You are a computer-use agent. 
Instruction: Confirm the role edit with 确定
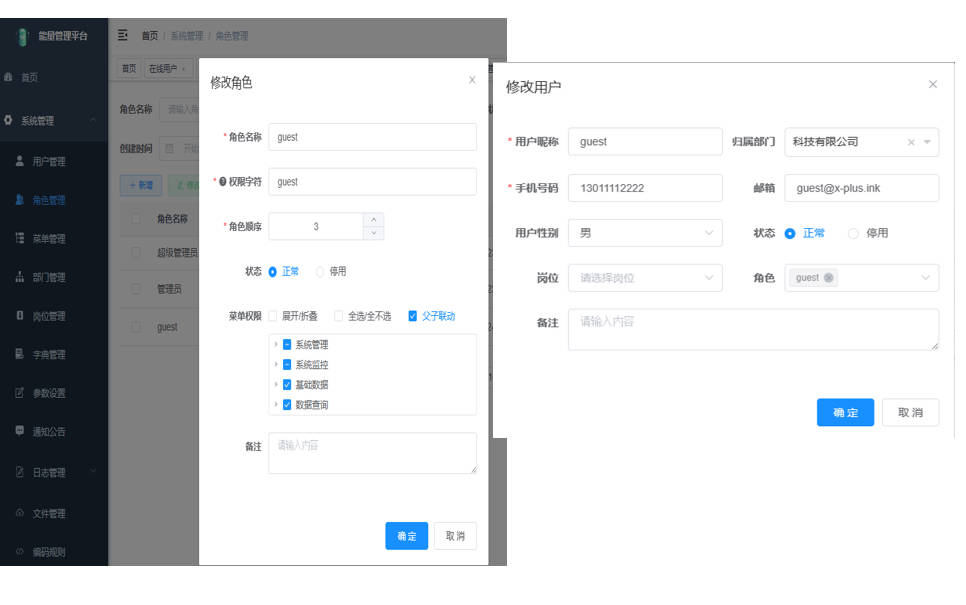point(406,536)
